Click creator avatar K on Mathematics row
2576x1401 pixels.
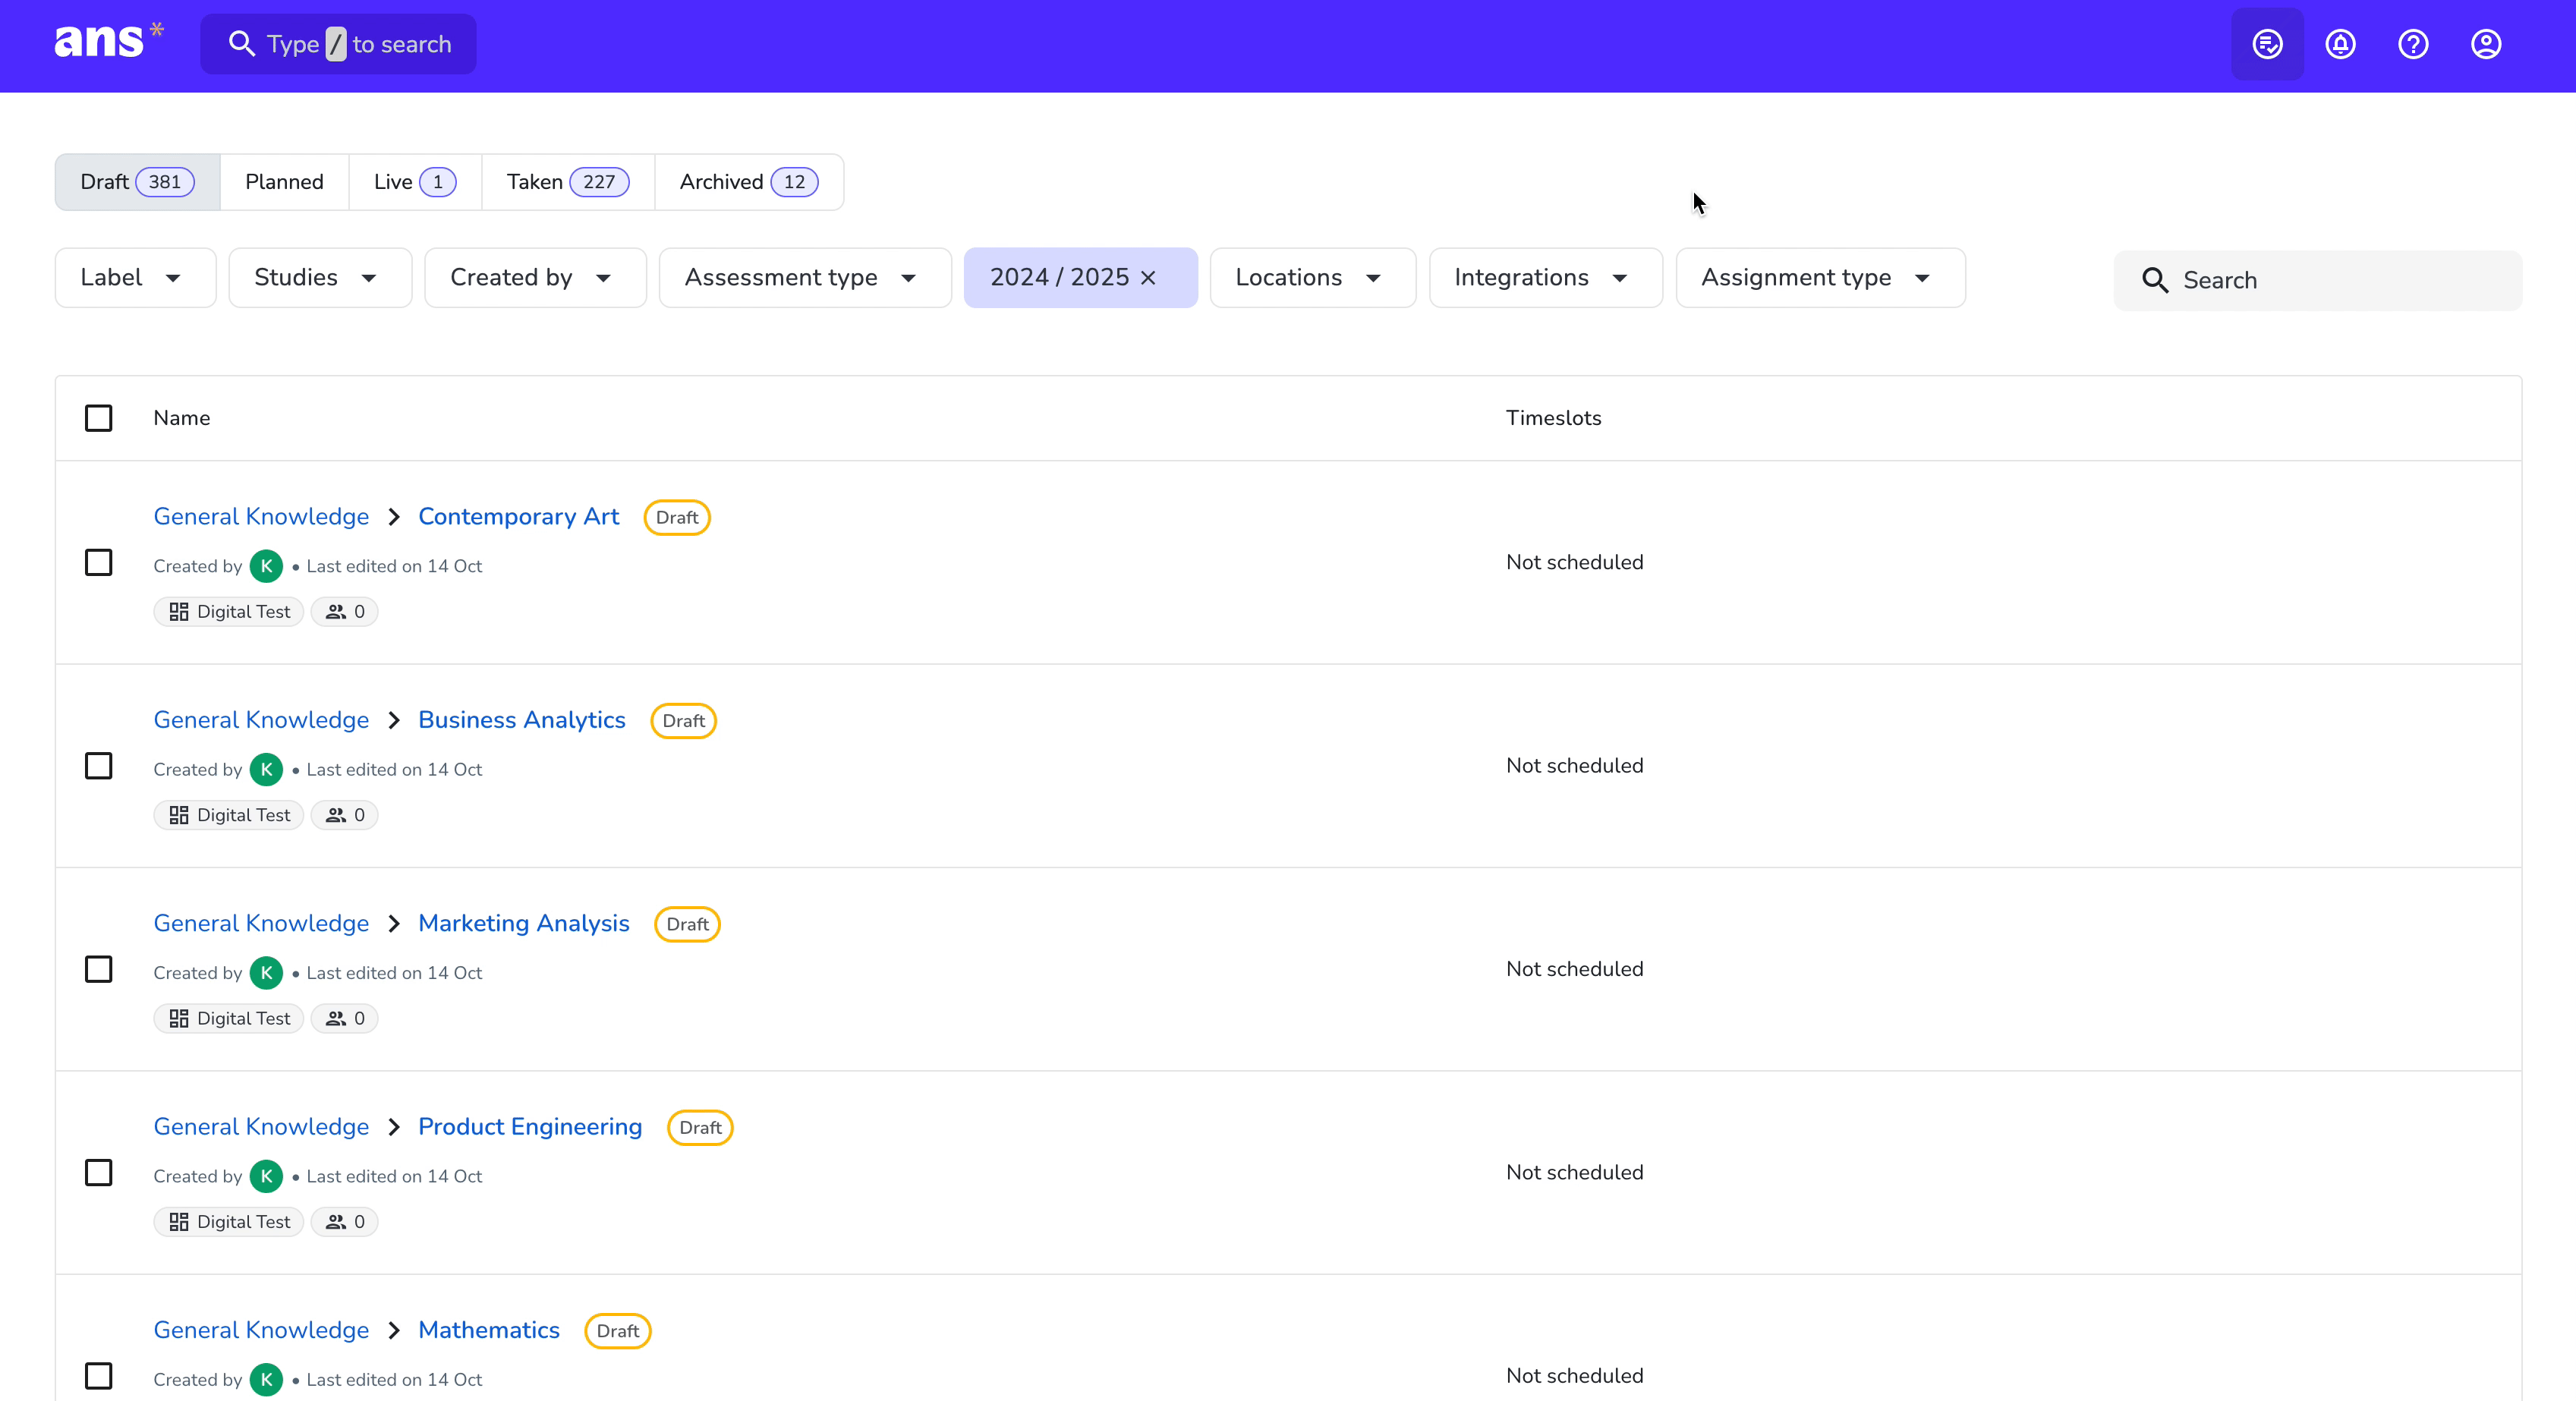click(x=266, y=1379)
